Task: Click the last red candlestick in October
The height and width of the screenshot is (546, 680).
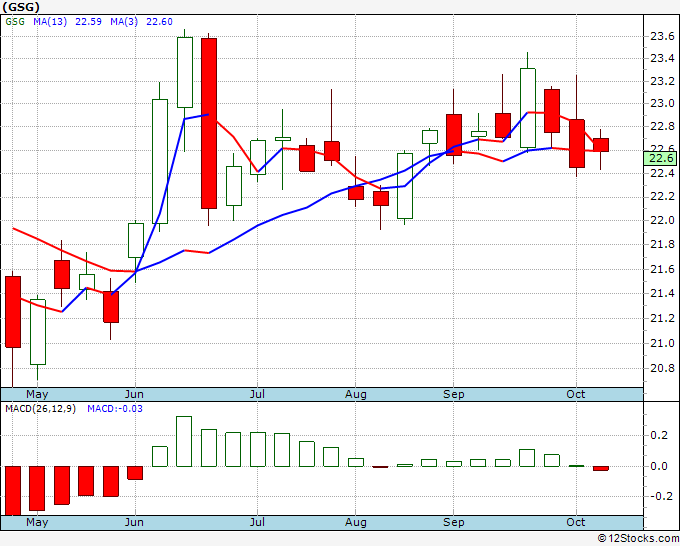Action: (x=601, y=145)
